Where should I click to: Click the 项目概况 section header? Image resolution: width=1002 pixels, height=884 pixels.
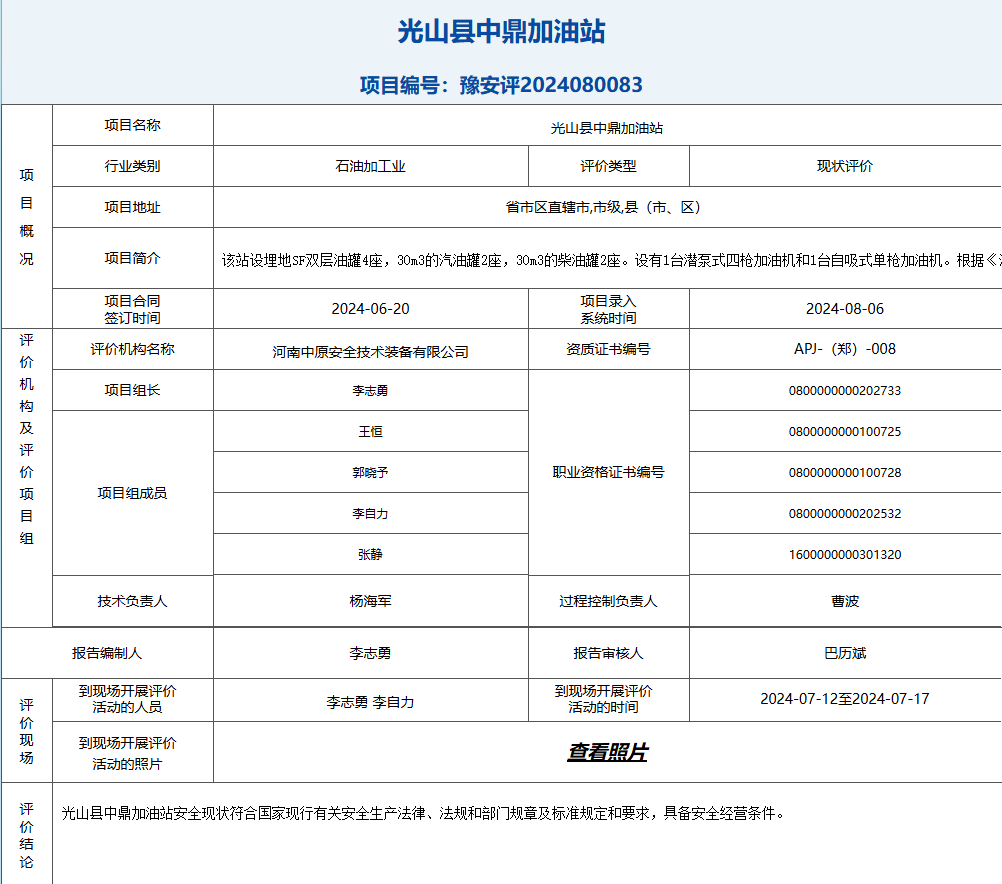tap(26, 217)
